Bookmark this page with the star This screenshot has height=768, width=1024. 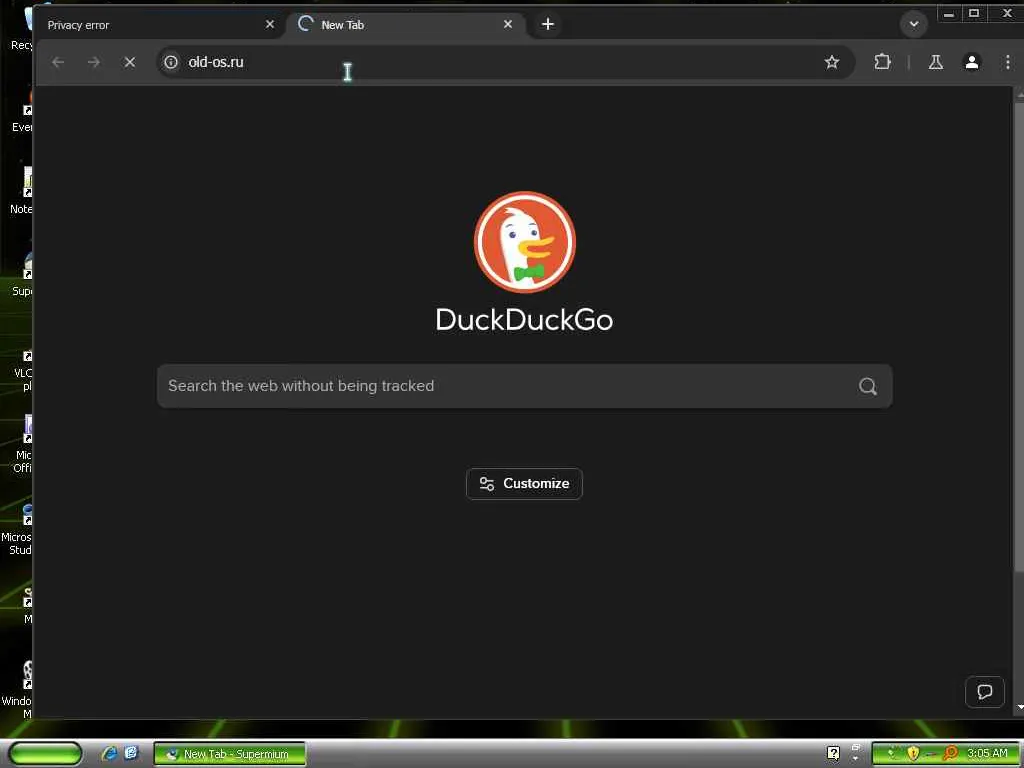[x=831, y=62]
